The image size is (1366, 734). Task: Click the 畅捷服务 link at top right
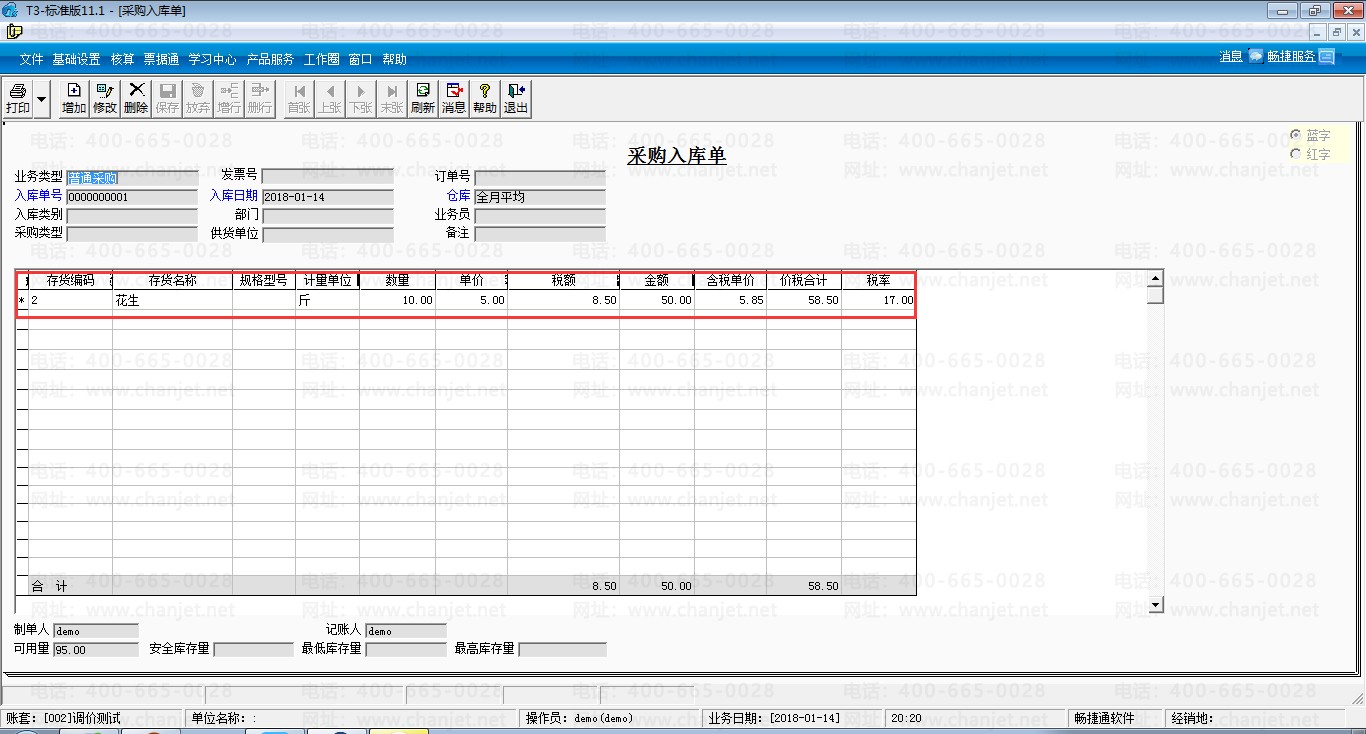pyautogui.click(x=1291, y=56)
